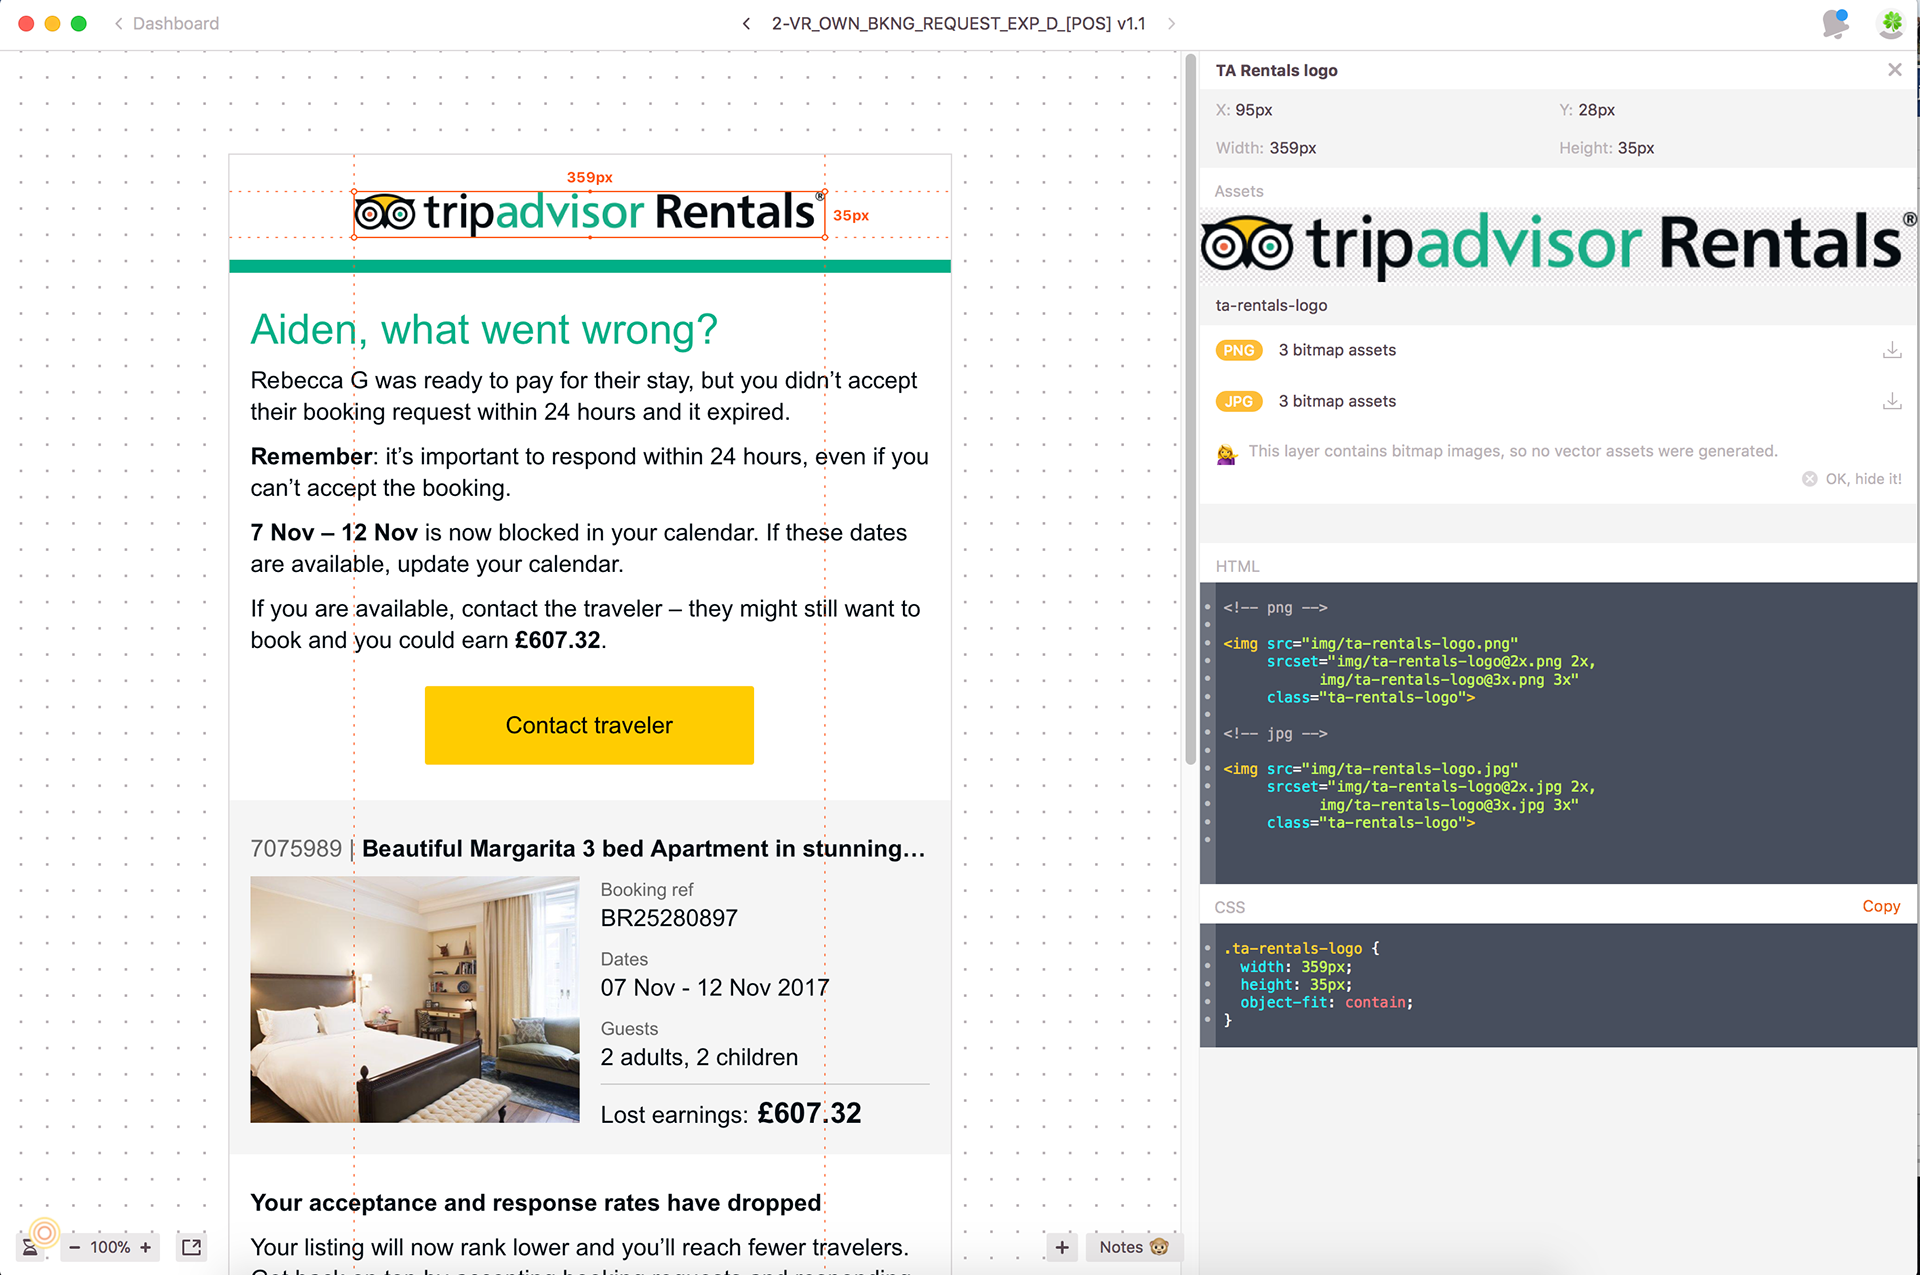
Task: Open the version history hourglass icon
Action: [31, 1246]
